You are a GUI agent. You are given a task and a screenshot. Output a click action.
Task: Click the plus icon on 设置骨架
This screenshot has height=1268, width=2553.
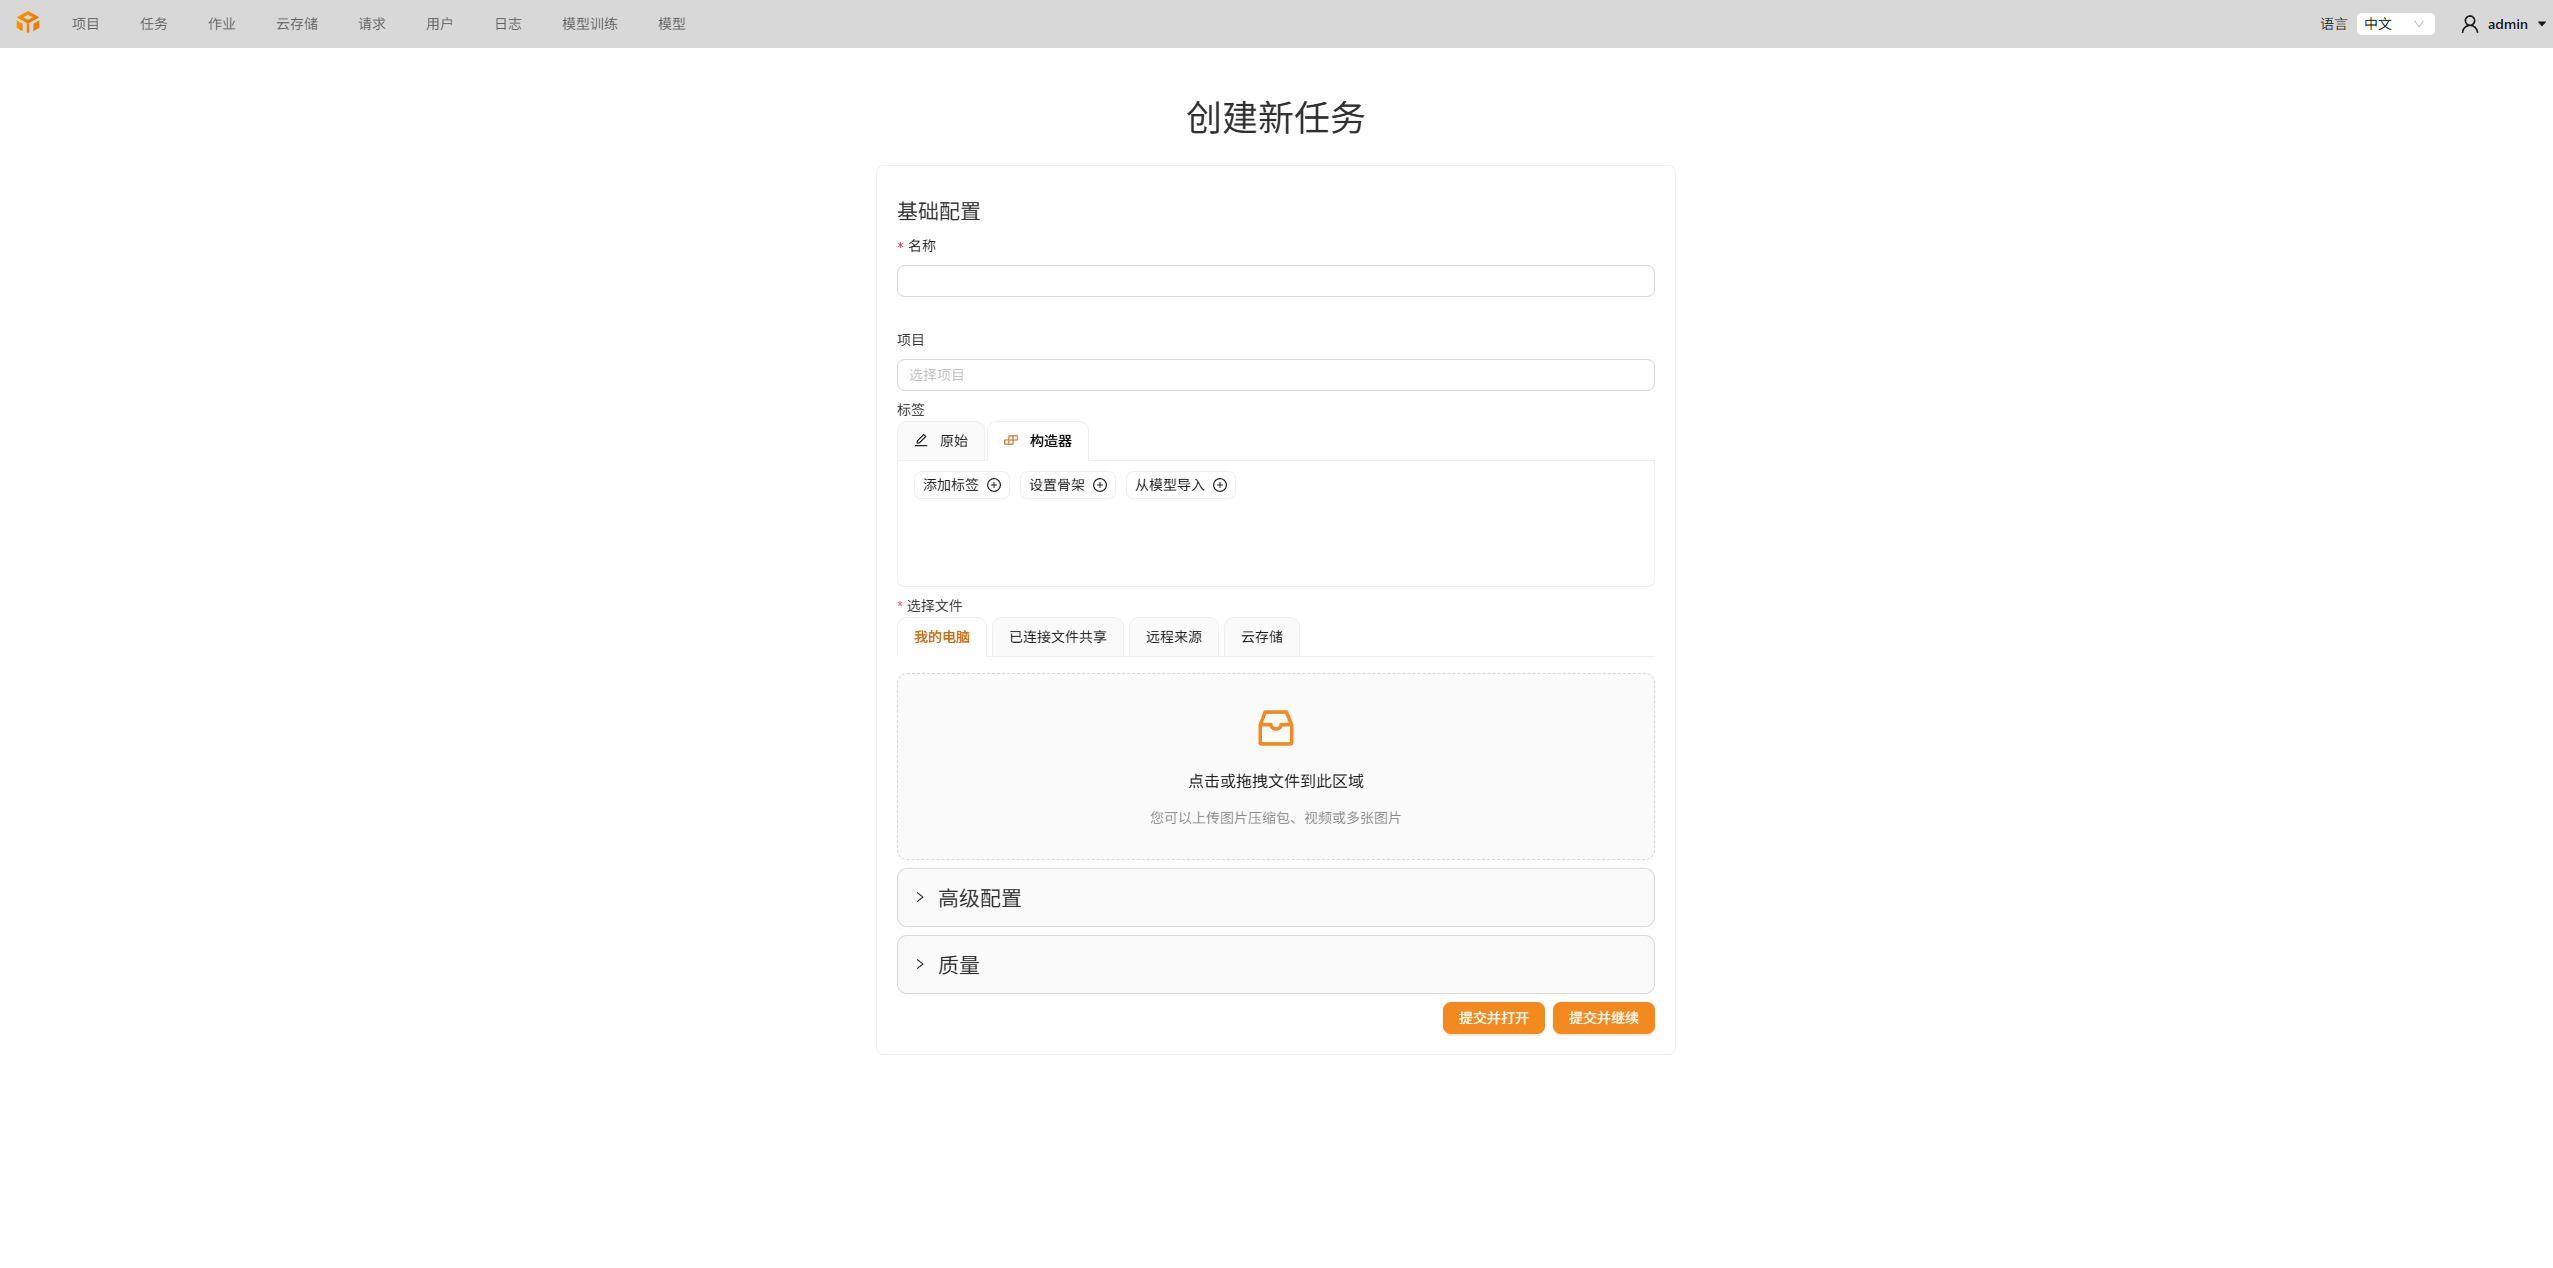[x=1100, y=485]
